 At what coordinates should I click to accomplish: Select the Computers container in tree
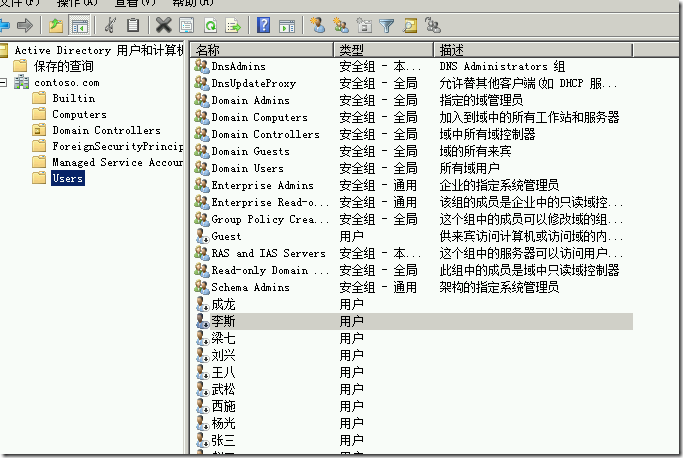(x=79, y=114)
